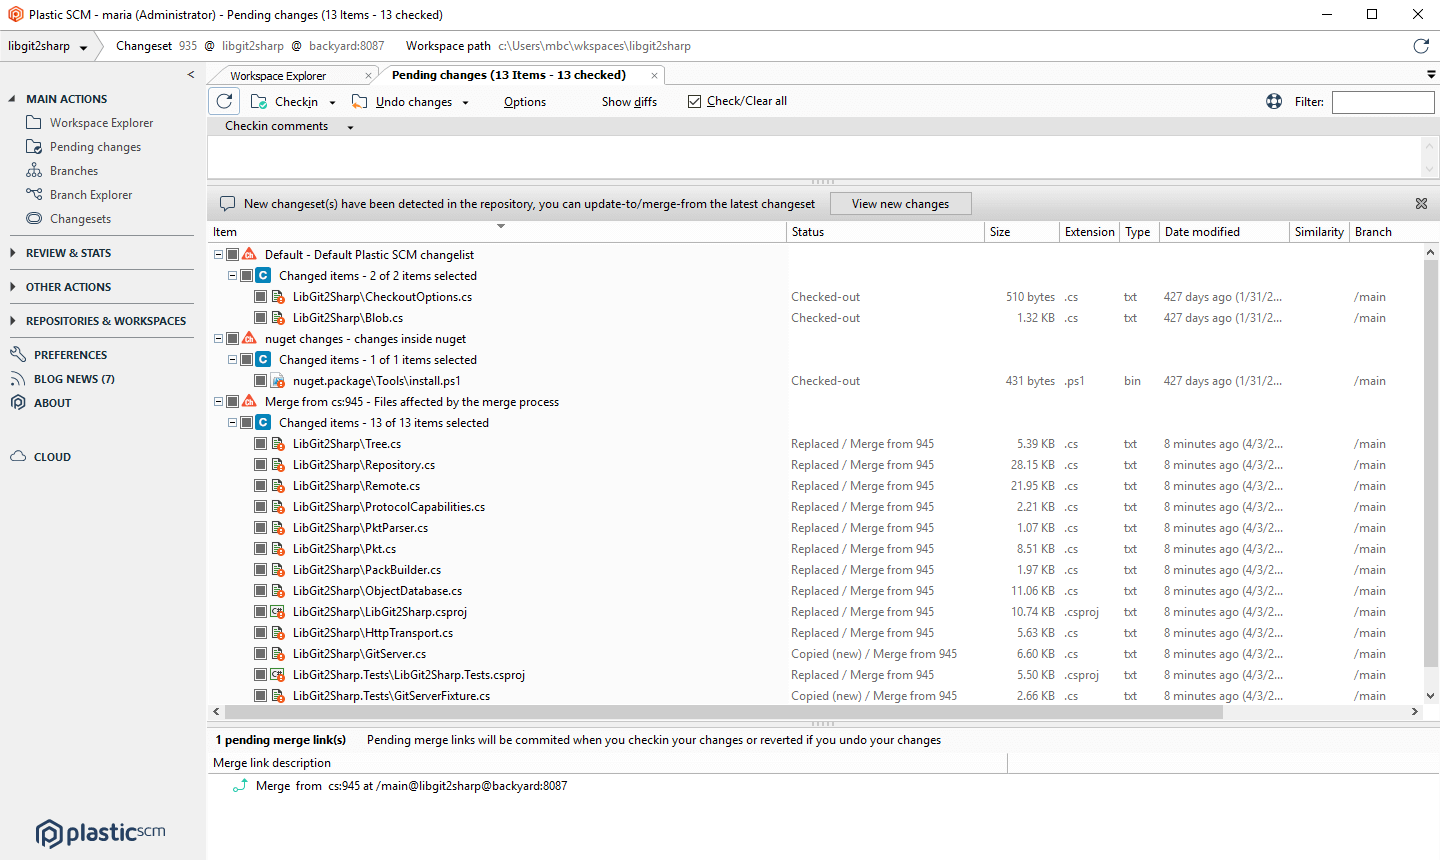Click the icon left of the Filter label
The image size is (1440, 860).
[1274, 101]
